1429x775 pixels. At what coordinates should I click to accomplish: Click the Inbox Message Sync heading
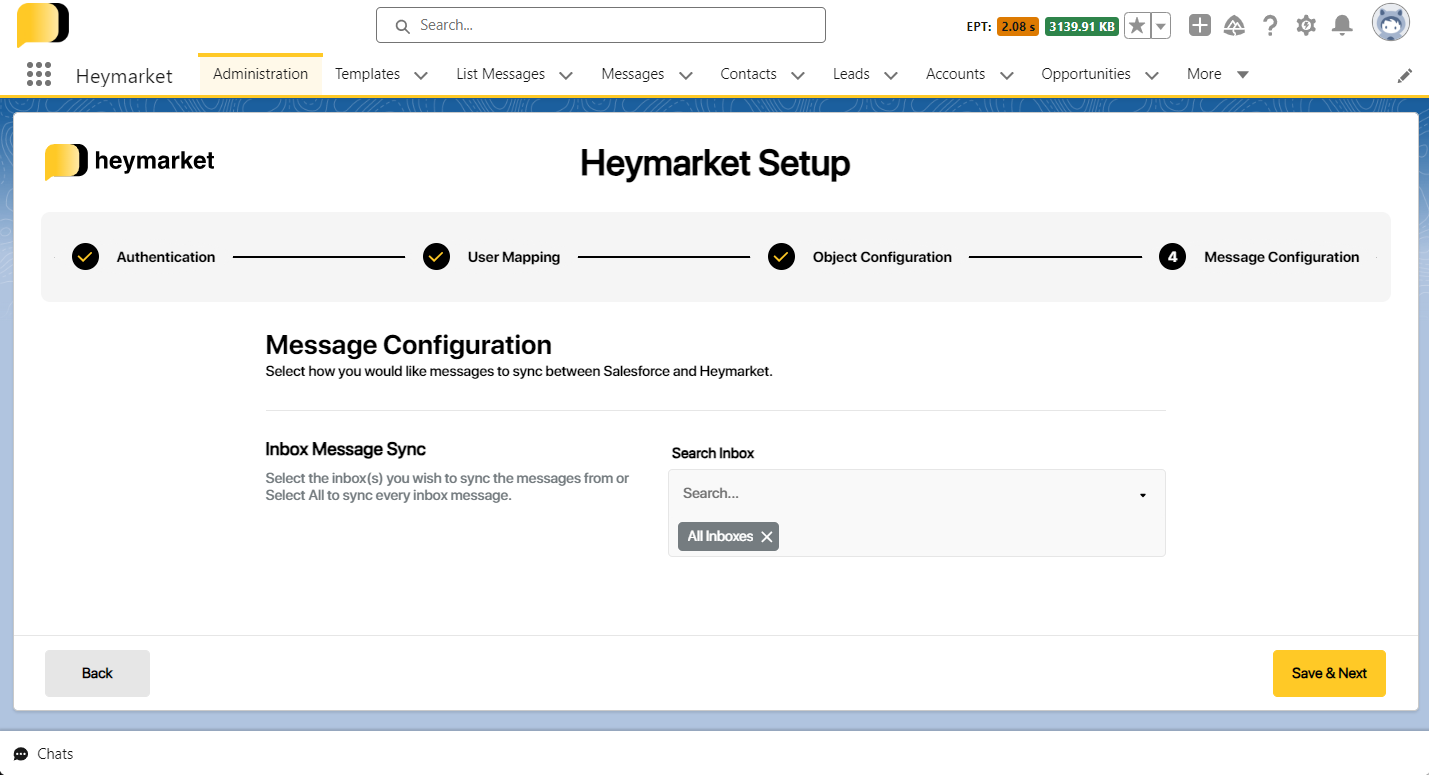(345, 449)
